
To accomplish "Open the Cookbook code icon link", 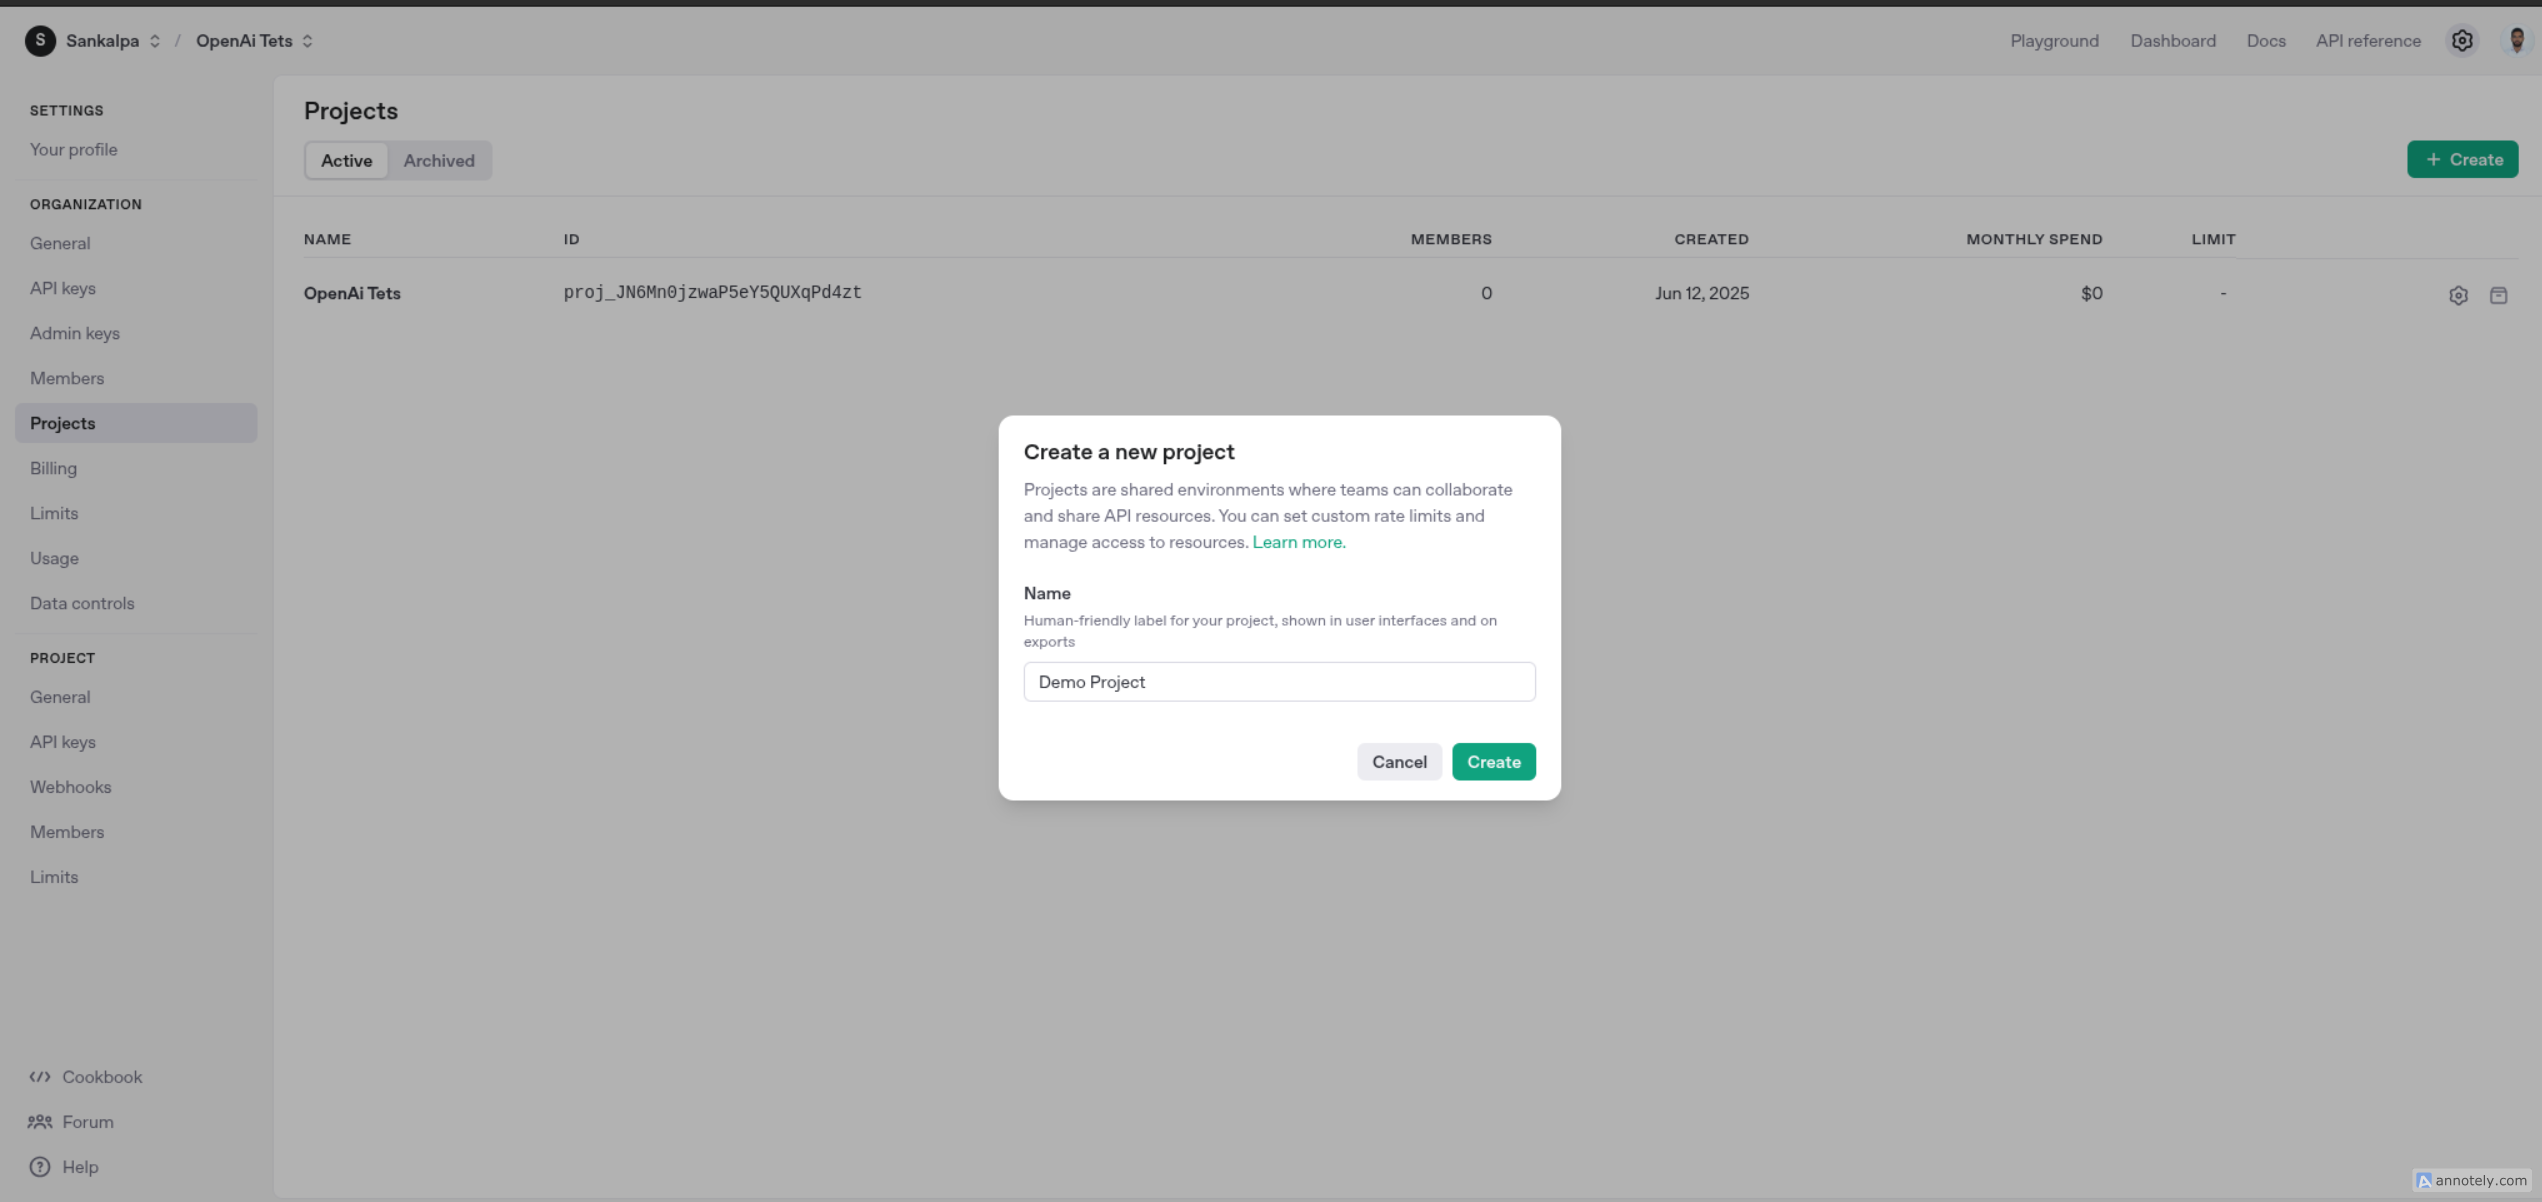I will (x=40, y=1077).
